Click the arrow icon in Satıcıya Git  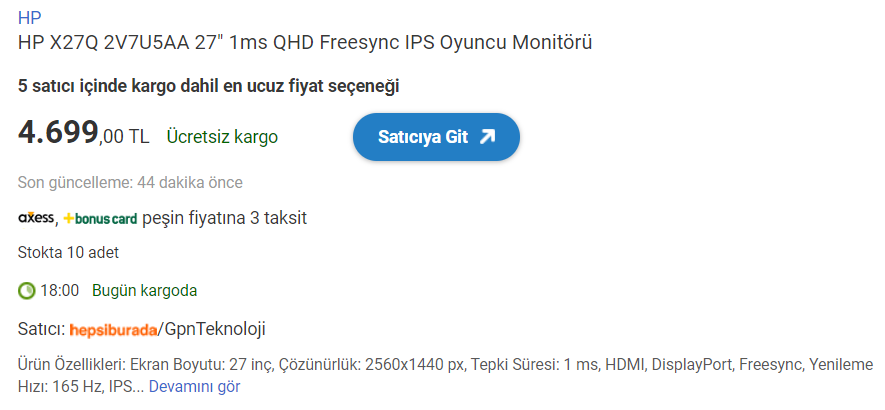[487, 137]
